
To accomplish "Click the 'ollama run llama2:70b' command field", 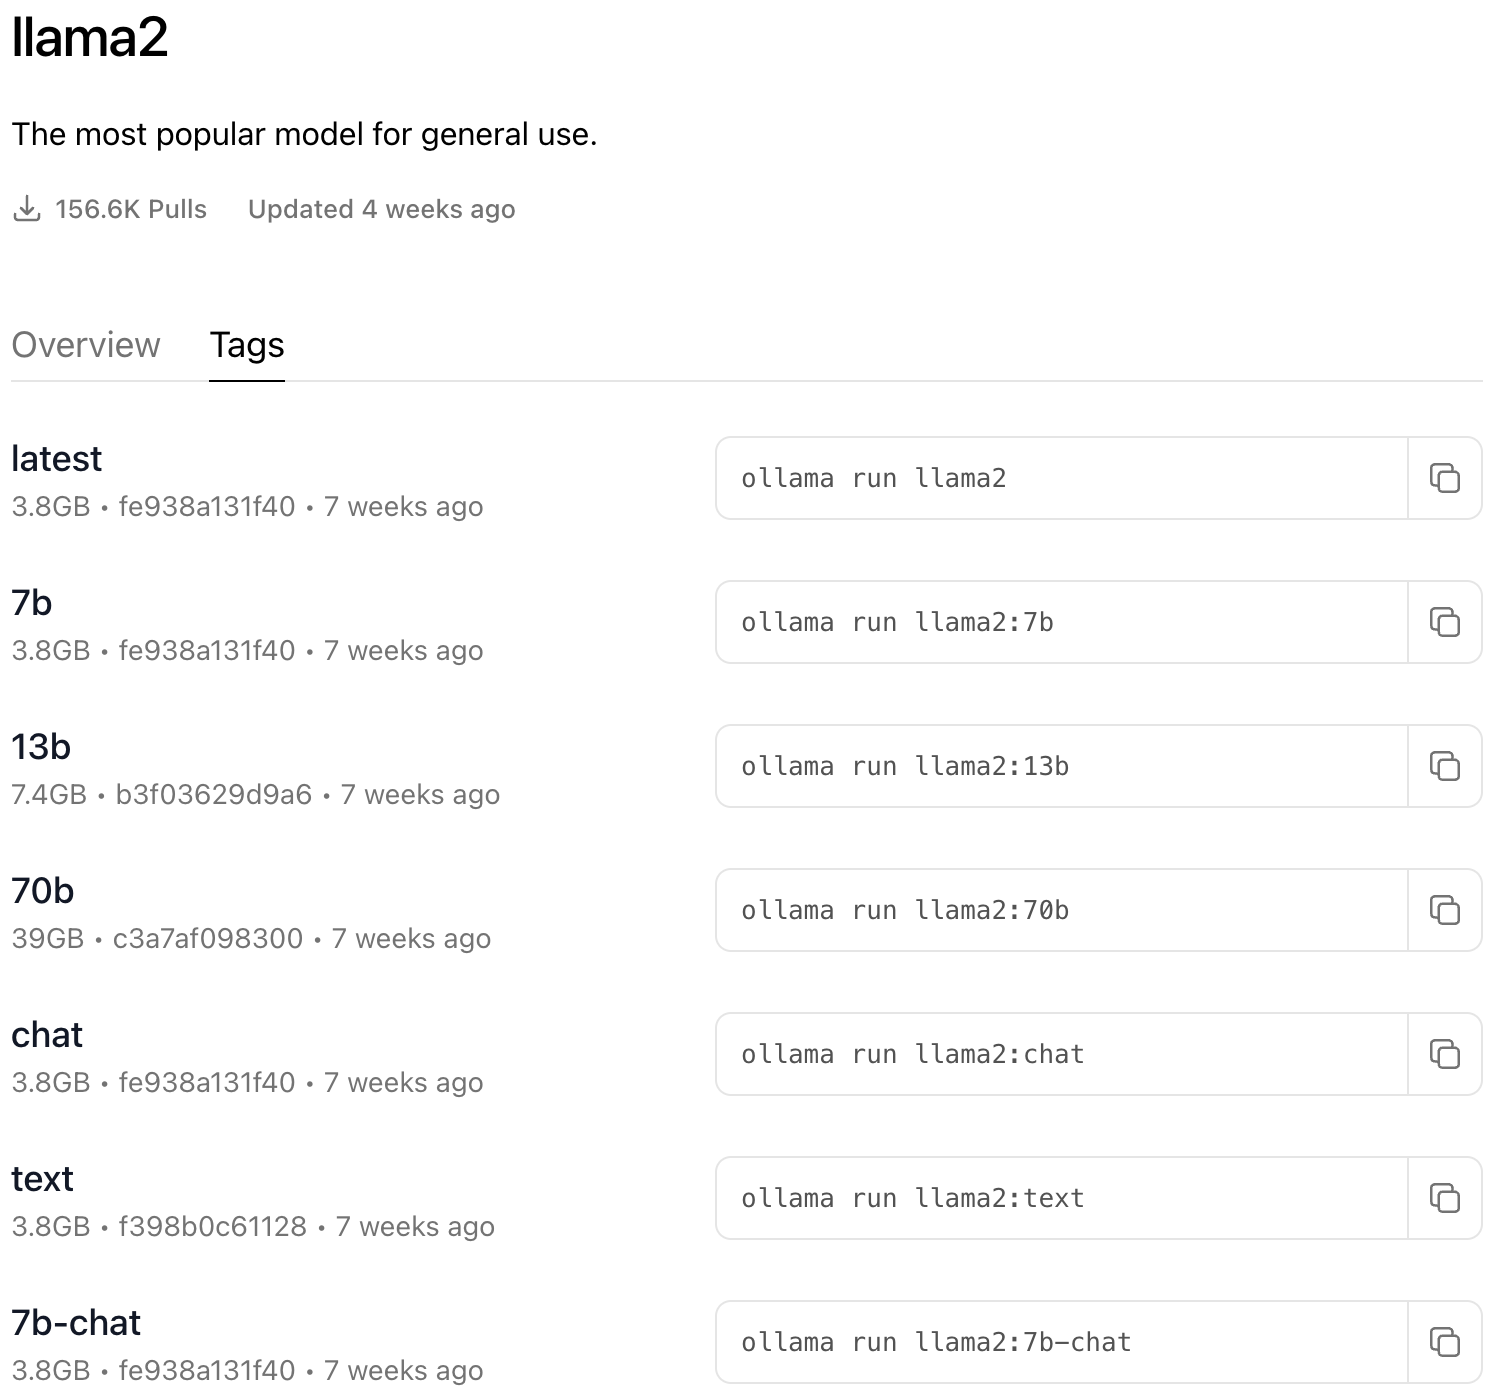I will point(1061,910).
